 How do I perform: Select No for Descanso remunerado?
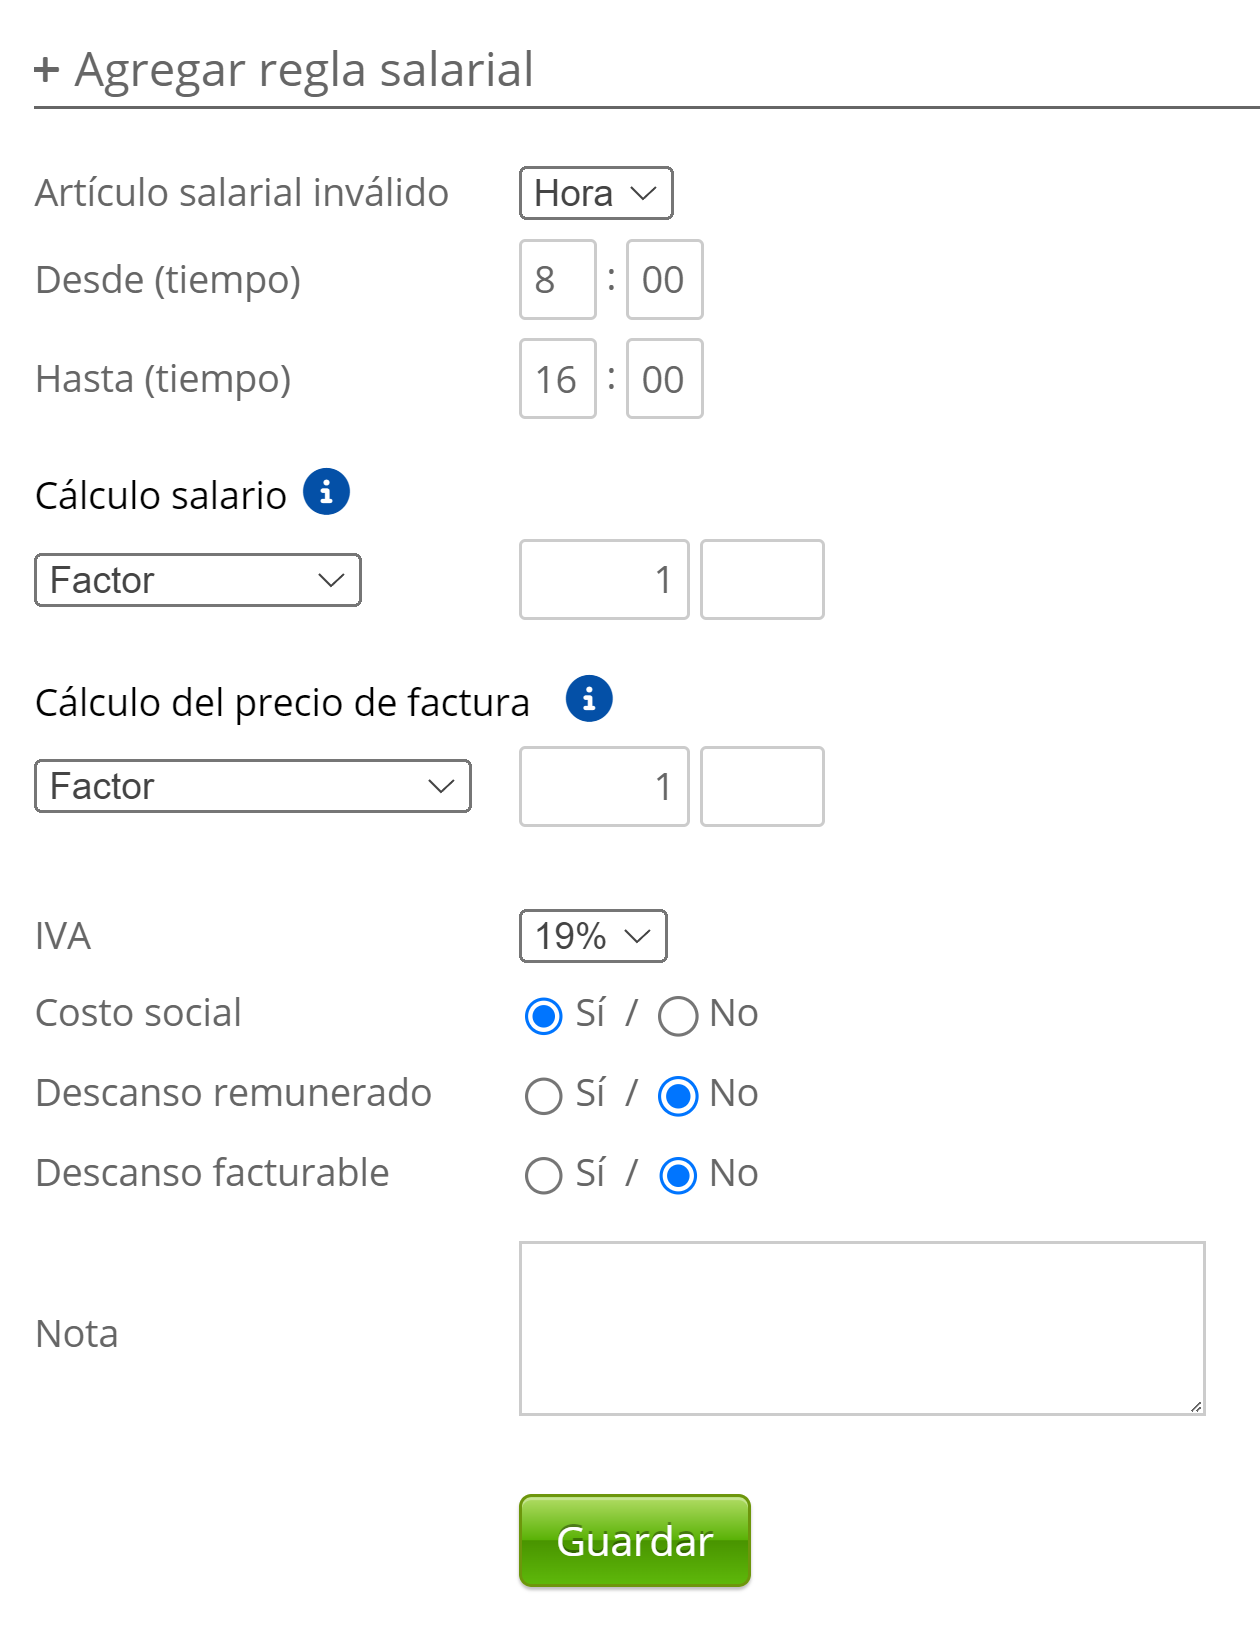click(677, 1096)
